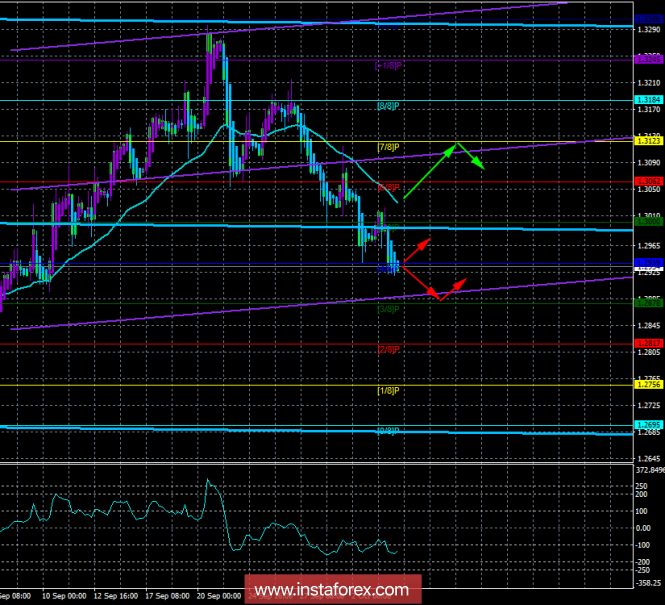Viewport: 665px width, 605px height.
Task: Click the [0/8]P Murray level label
Action: click(x=388, y=431)
